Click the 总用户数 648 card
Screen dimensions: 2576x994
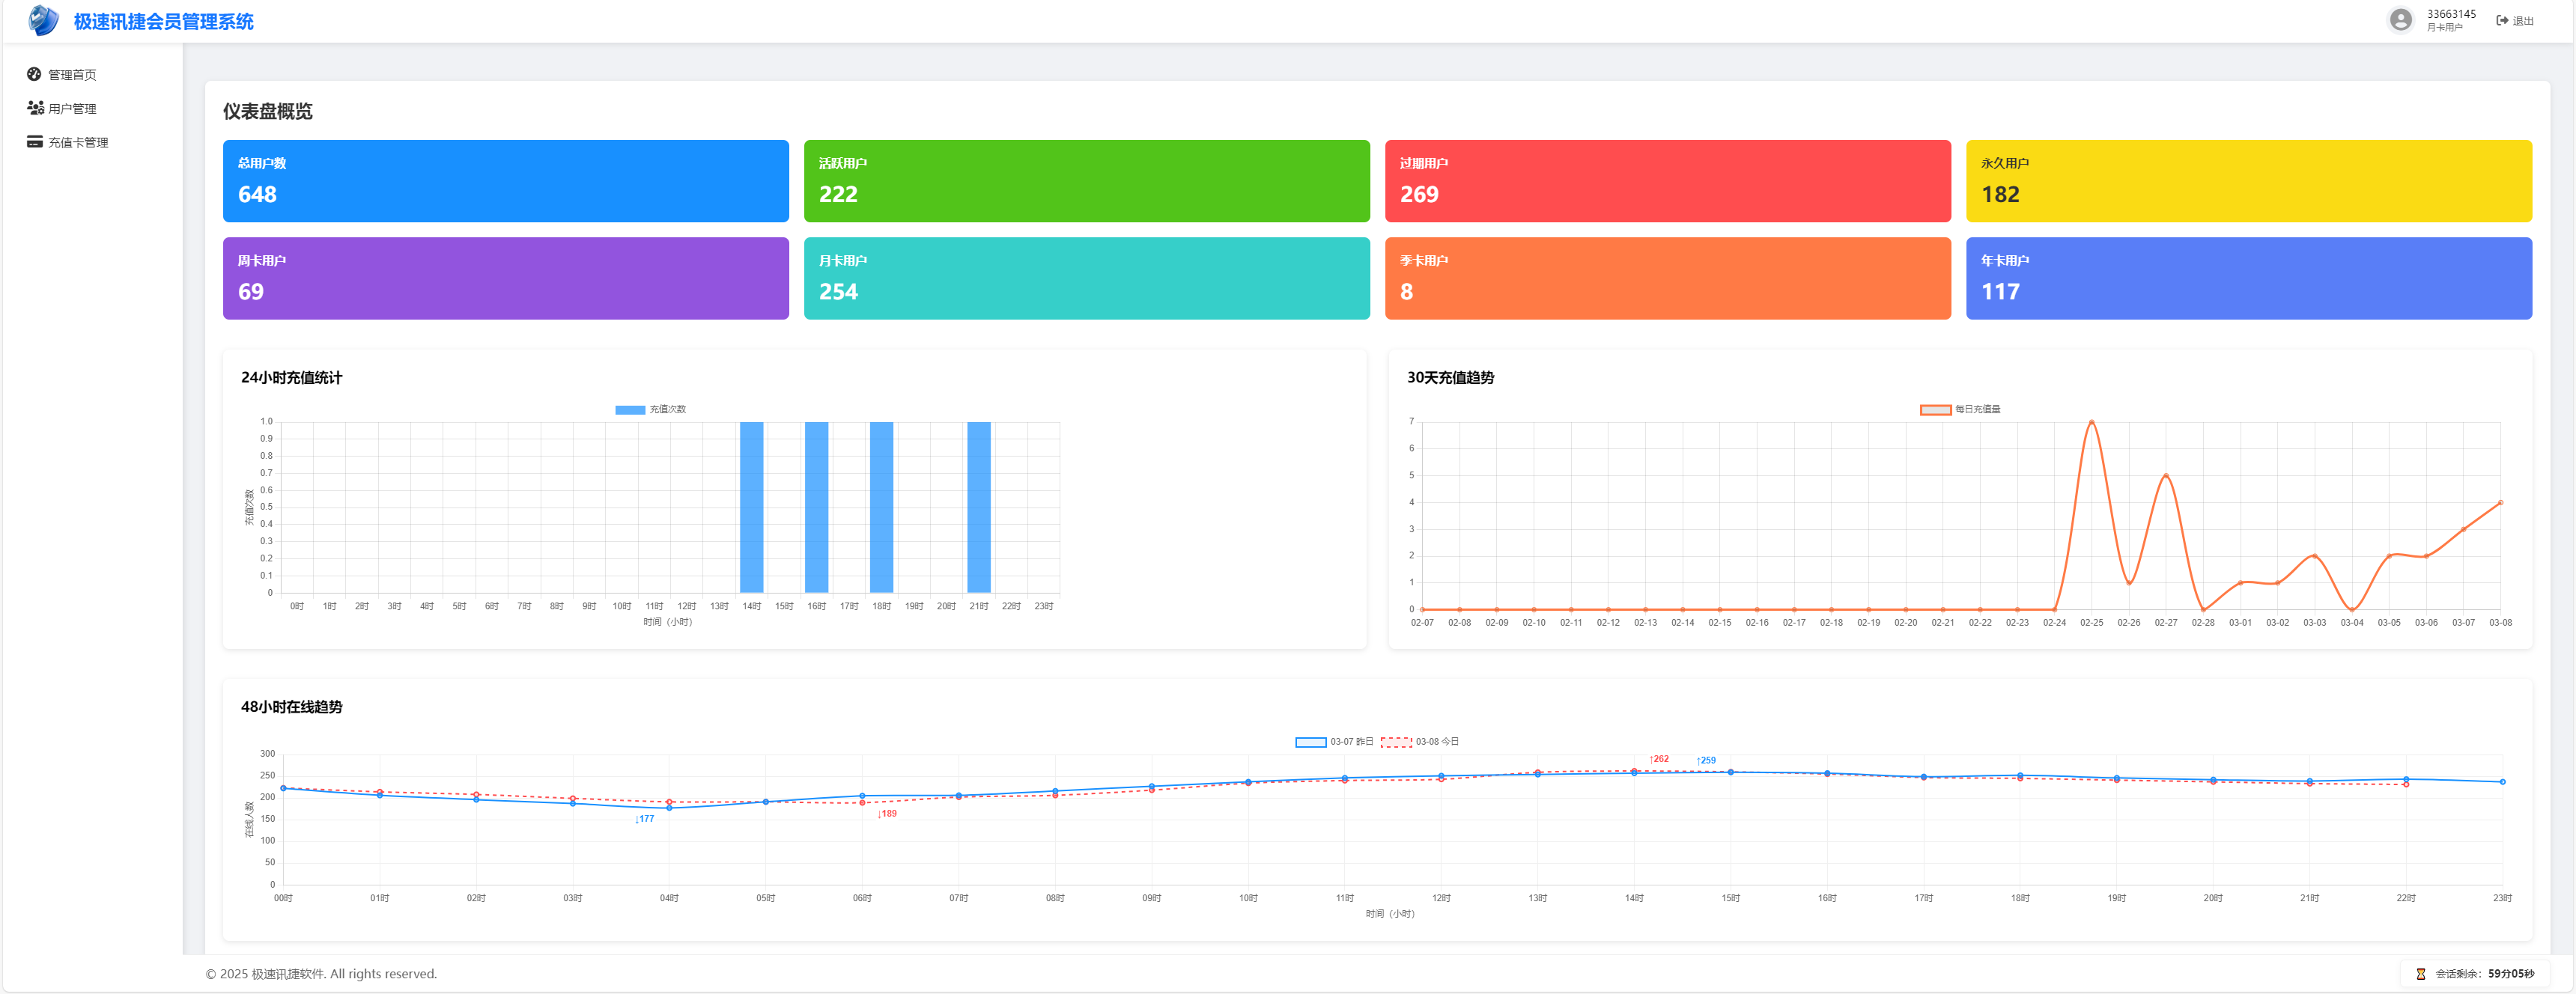pyautogui.click(x=505, y=181)
